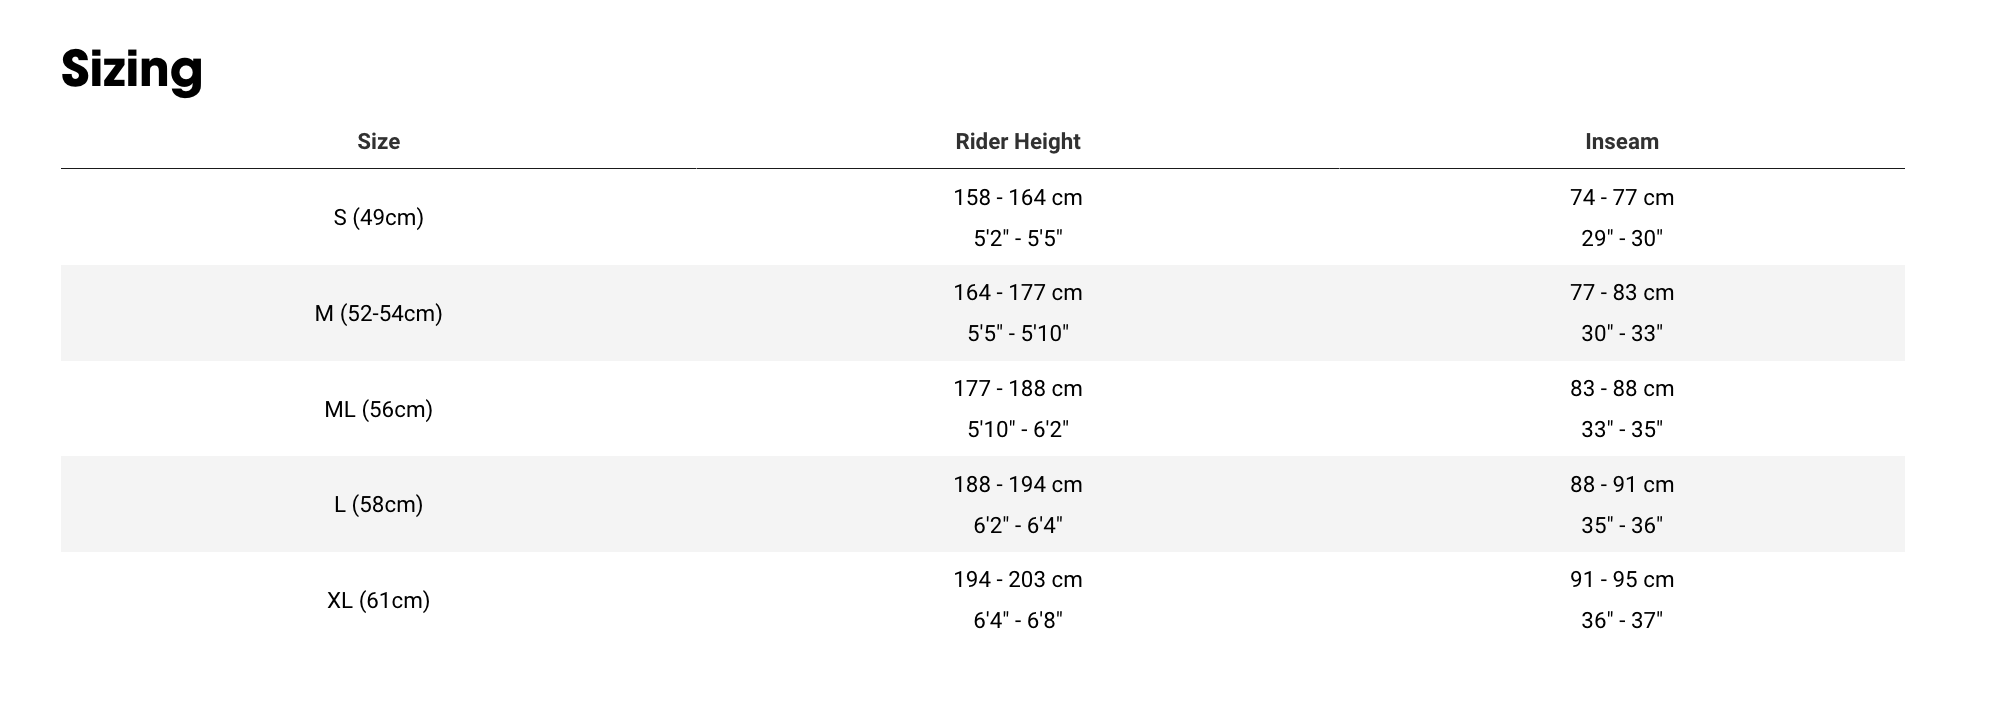Select the L (58cm) size cell
The width and height of the screenshot is (1998, 714).
coord(378,504)
